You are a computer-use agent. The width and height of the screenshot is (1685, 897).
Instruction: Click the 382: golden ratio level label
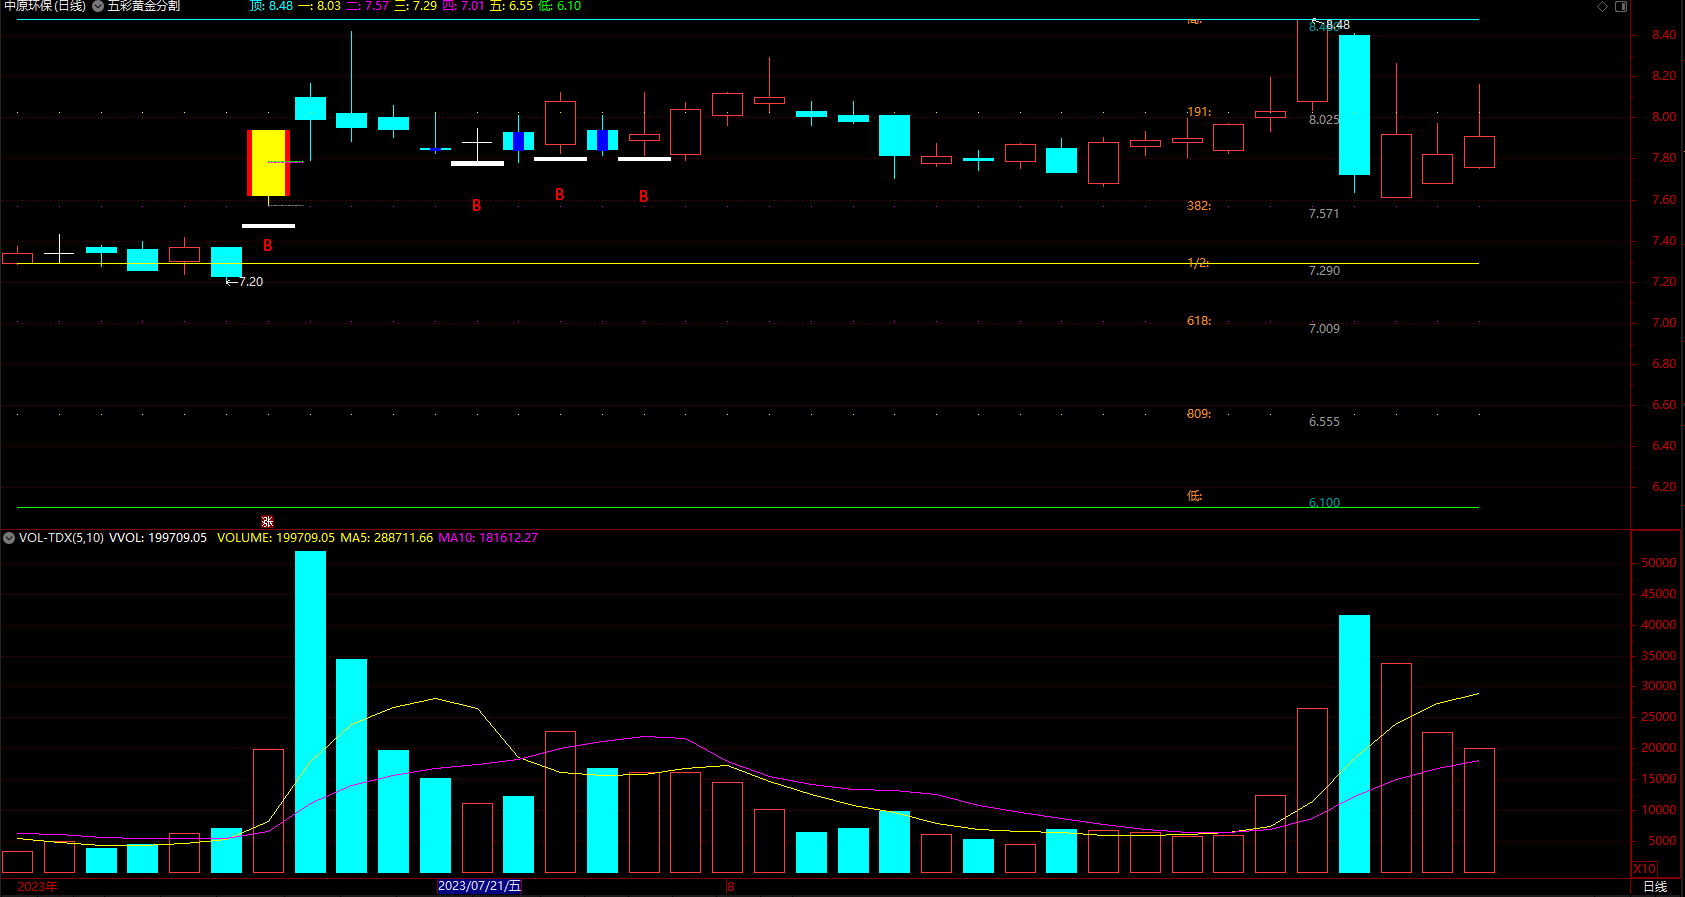pos(1199,206)
